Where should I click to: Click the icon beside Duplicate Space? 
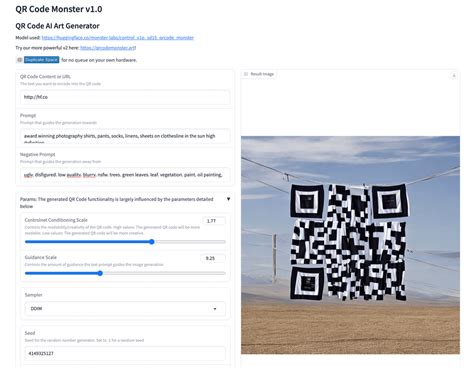(19, 60)
